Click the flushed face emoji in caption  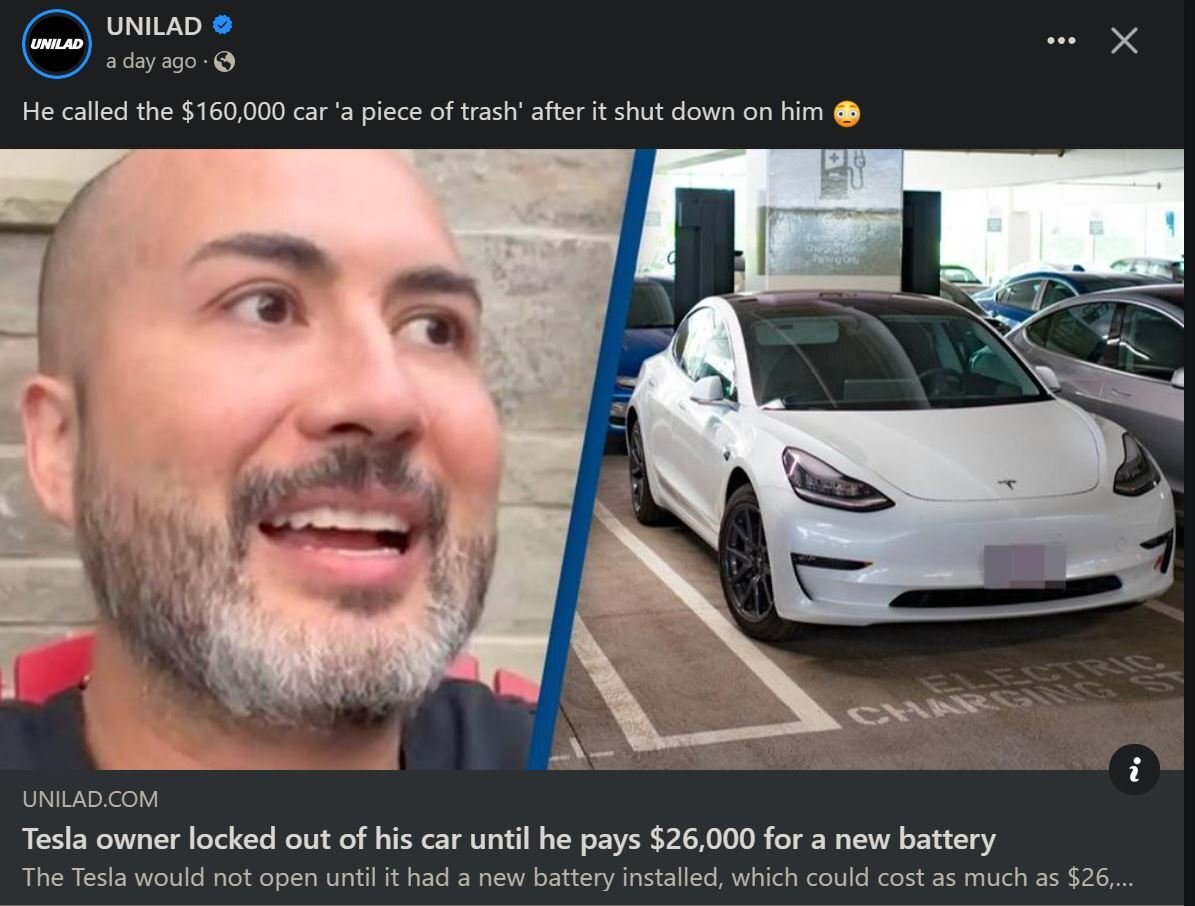coord(847,113)
